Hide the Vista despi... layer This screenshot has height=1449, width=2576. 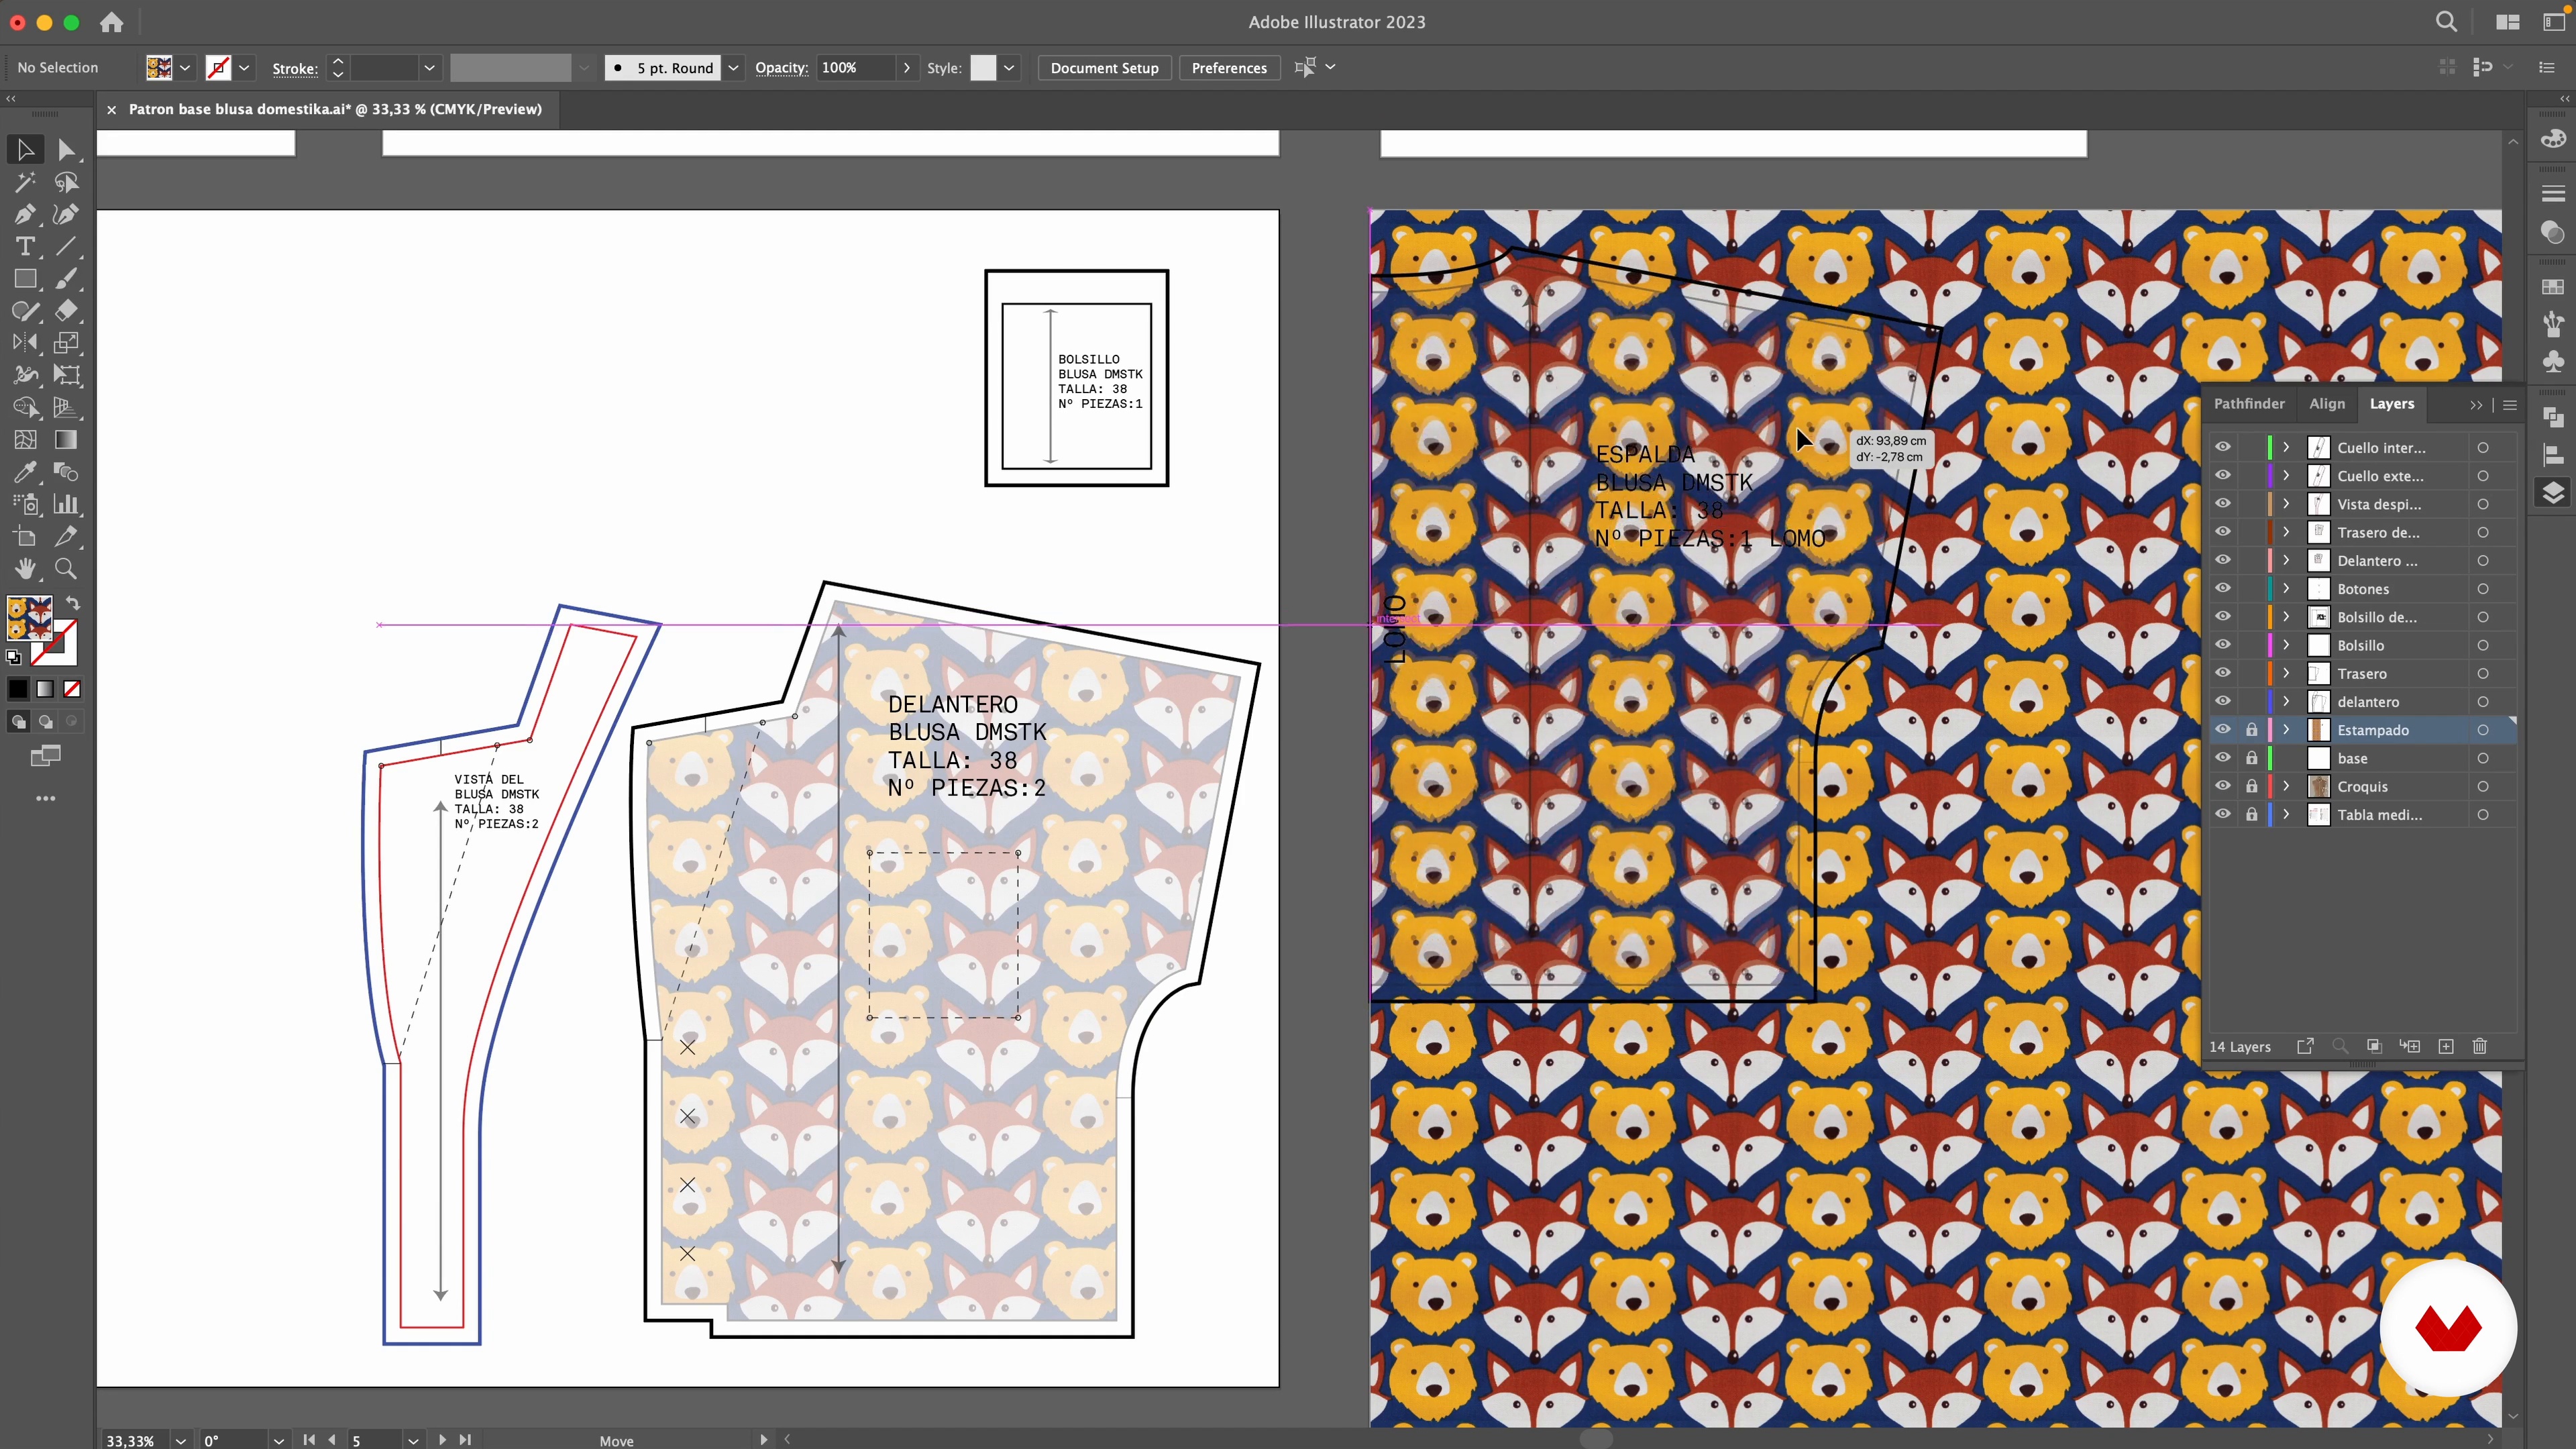2222,504
